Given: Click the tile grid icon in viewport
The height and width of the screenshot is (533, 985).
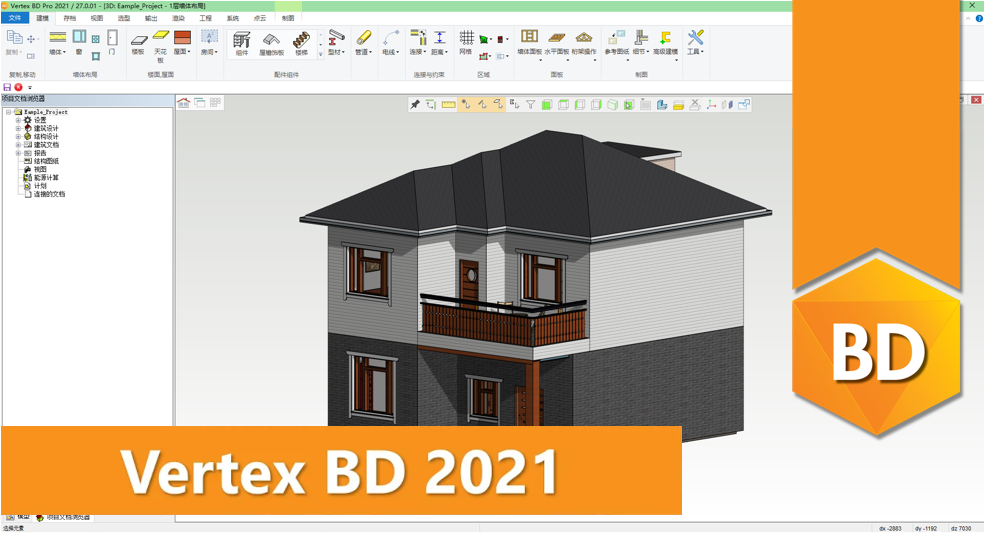Looking at the screenshot, I should point(215,102).
